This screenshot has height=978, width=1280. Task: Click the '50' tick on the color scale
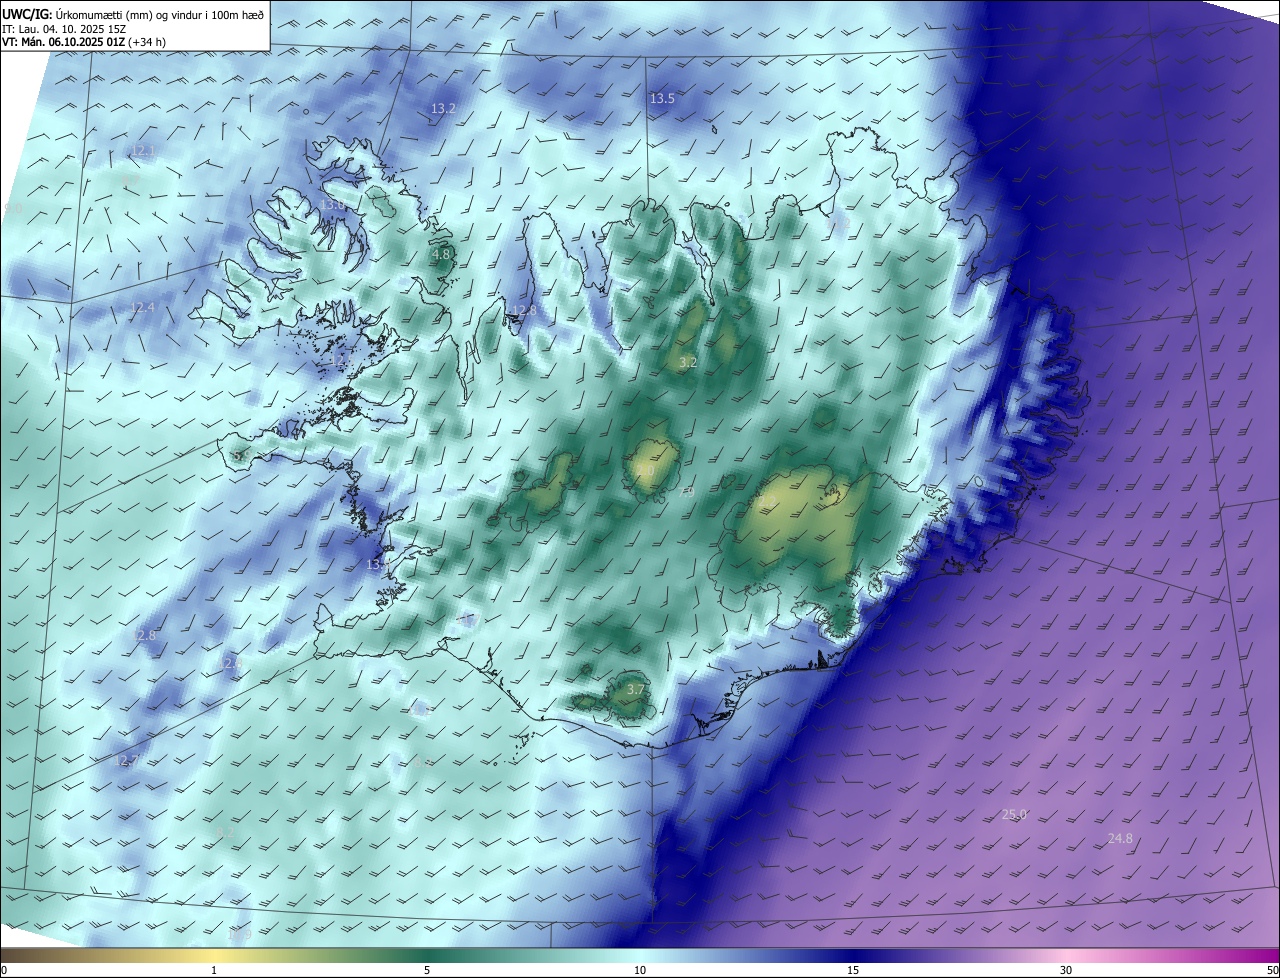(x=1272, y=970)
